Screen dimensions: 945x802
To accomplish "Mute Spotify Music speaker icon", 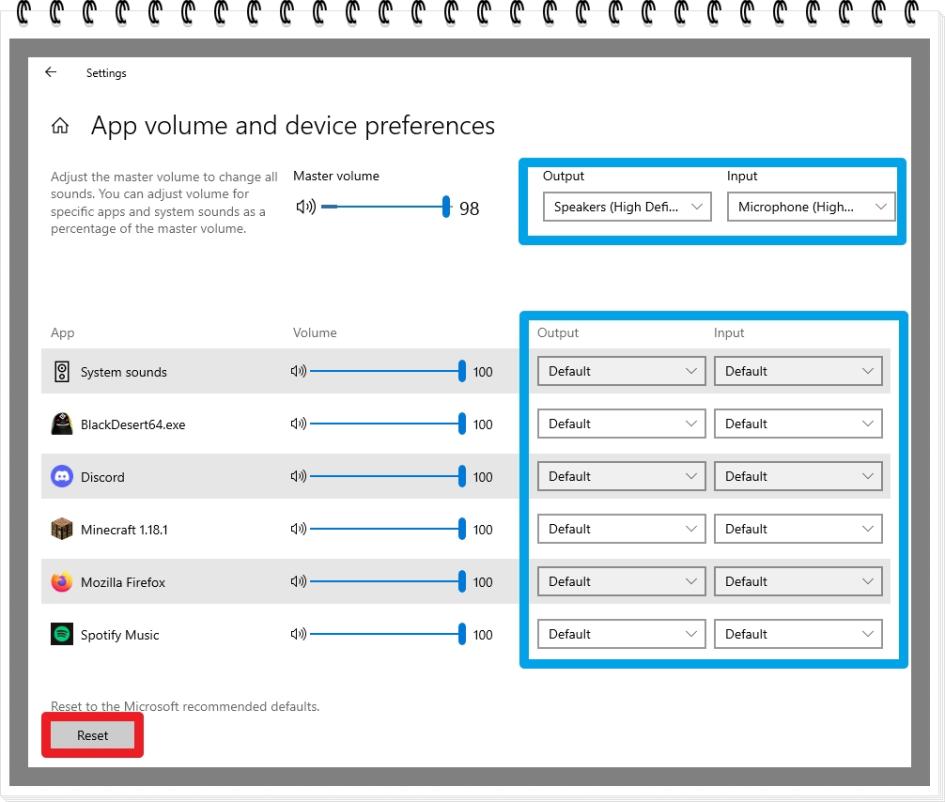I will [297, 635].
